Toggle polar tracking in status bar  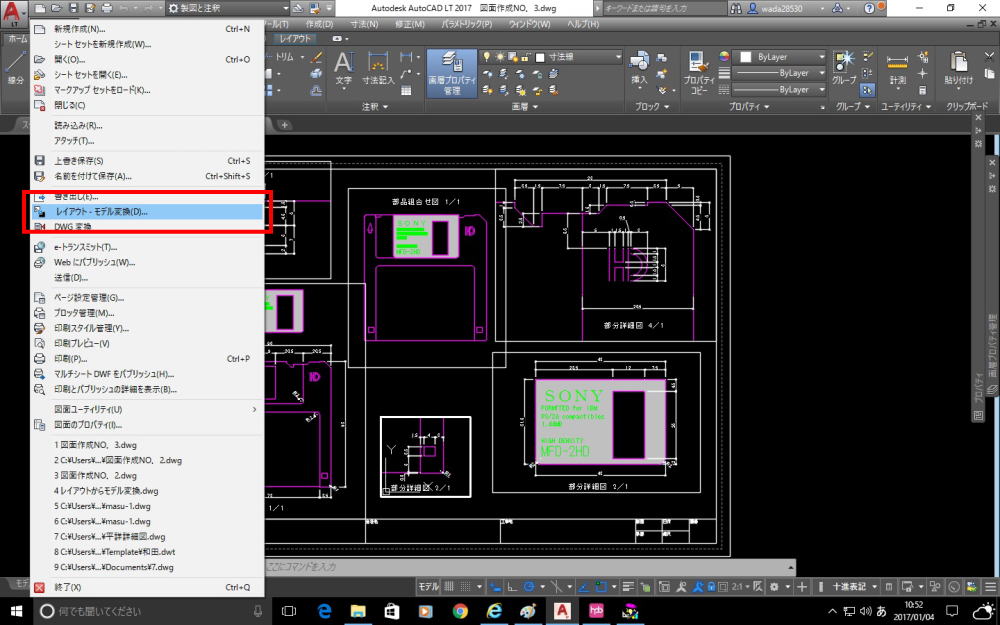pyautogui.click(x=530, y=587)
